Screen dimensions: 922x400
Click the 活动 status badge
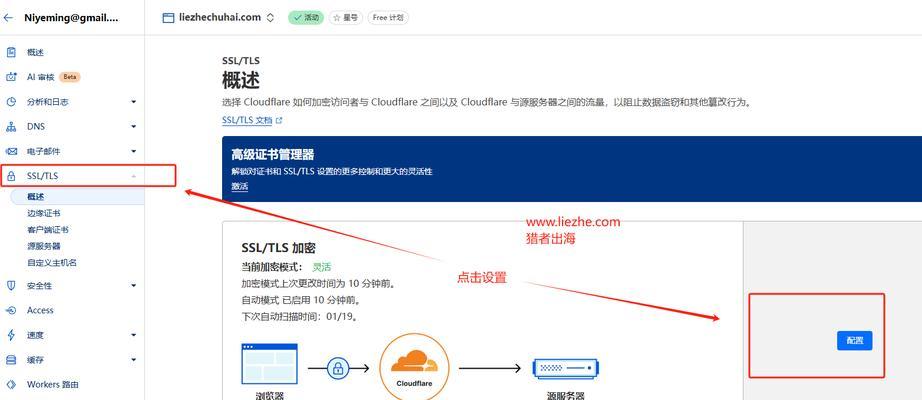pyautogui.click(x=306, y=18)
